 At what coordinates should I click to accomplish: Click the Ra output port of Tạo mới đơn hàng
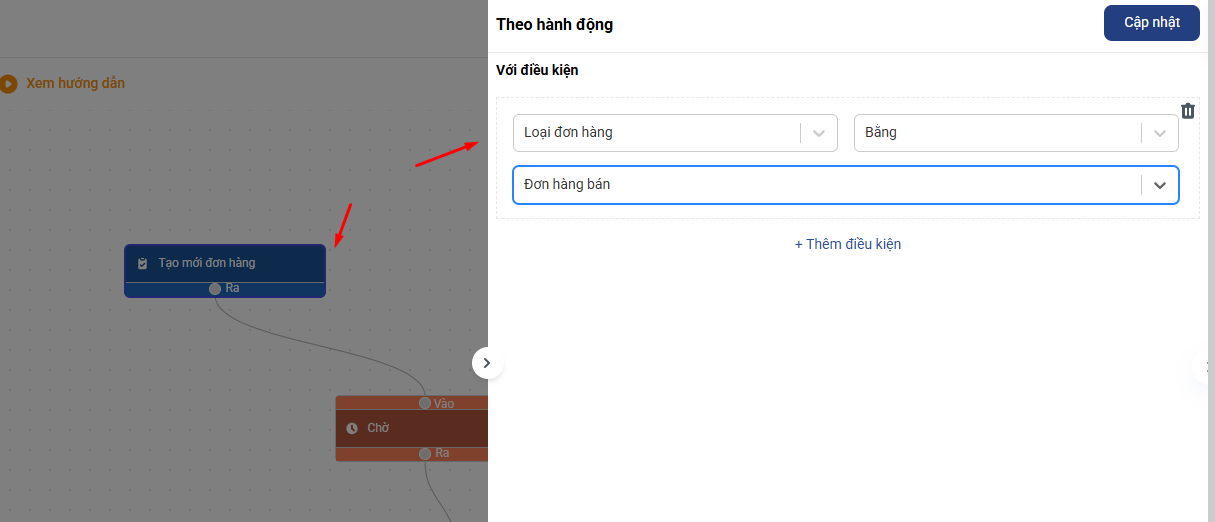[215, 289]
